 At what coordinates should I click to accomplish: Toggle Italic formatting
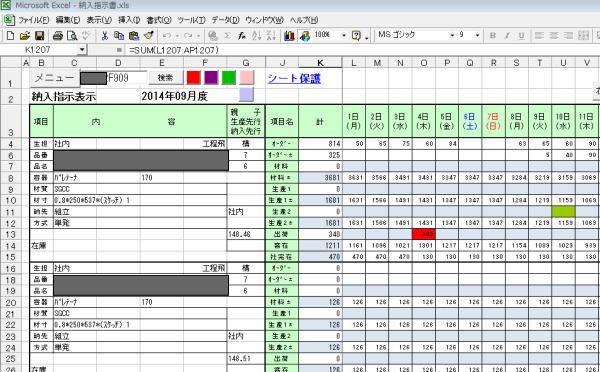pyautogui.click(x=507, y=36)
